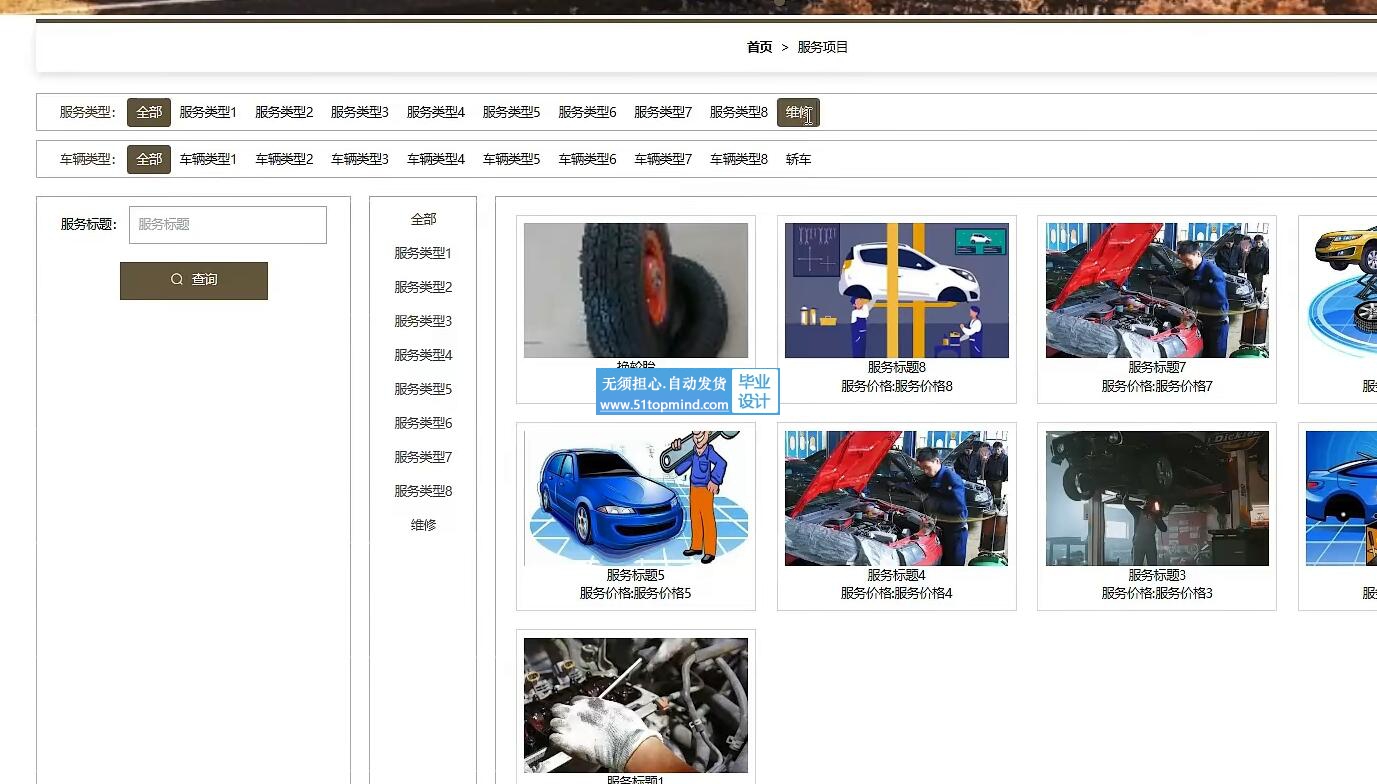
Task: Filter by 服务类型2 in top row
Action: pyautogui.click(x=284, y=112)
